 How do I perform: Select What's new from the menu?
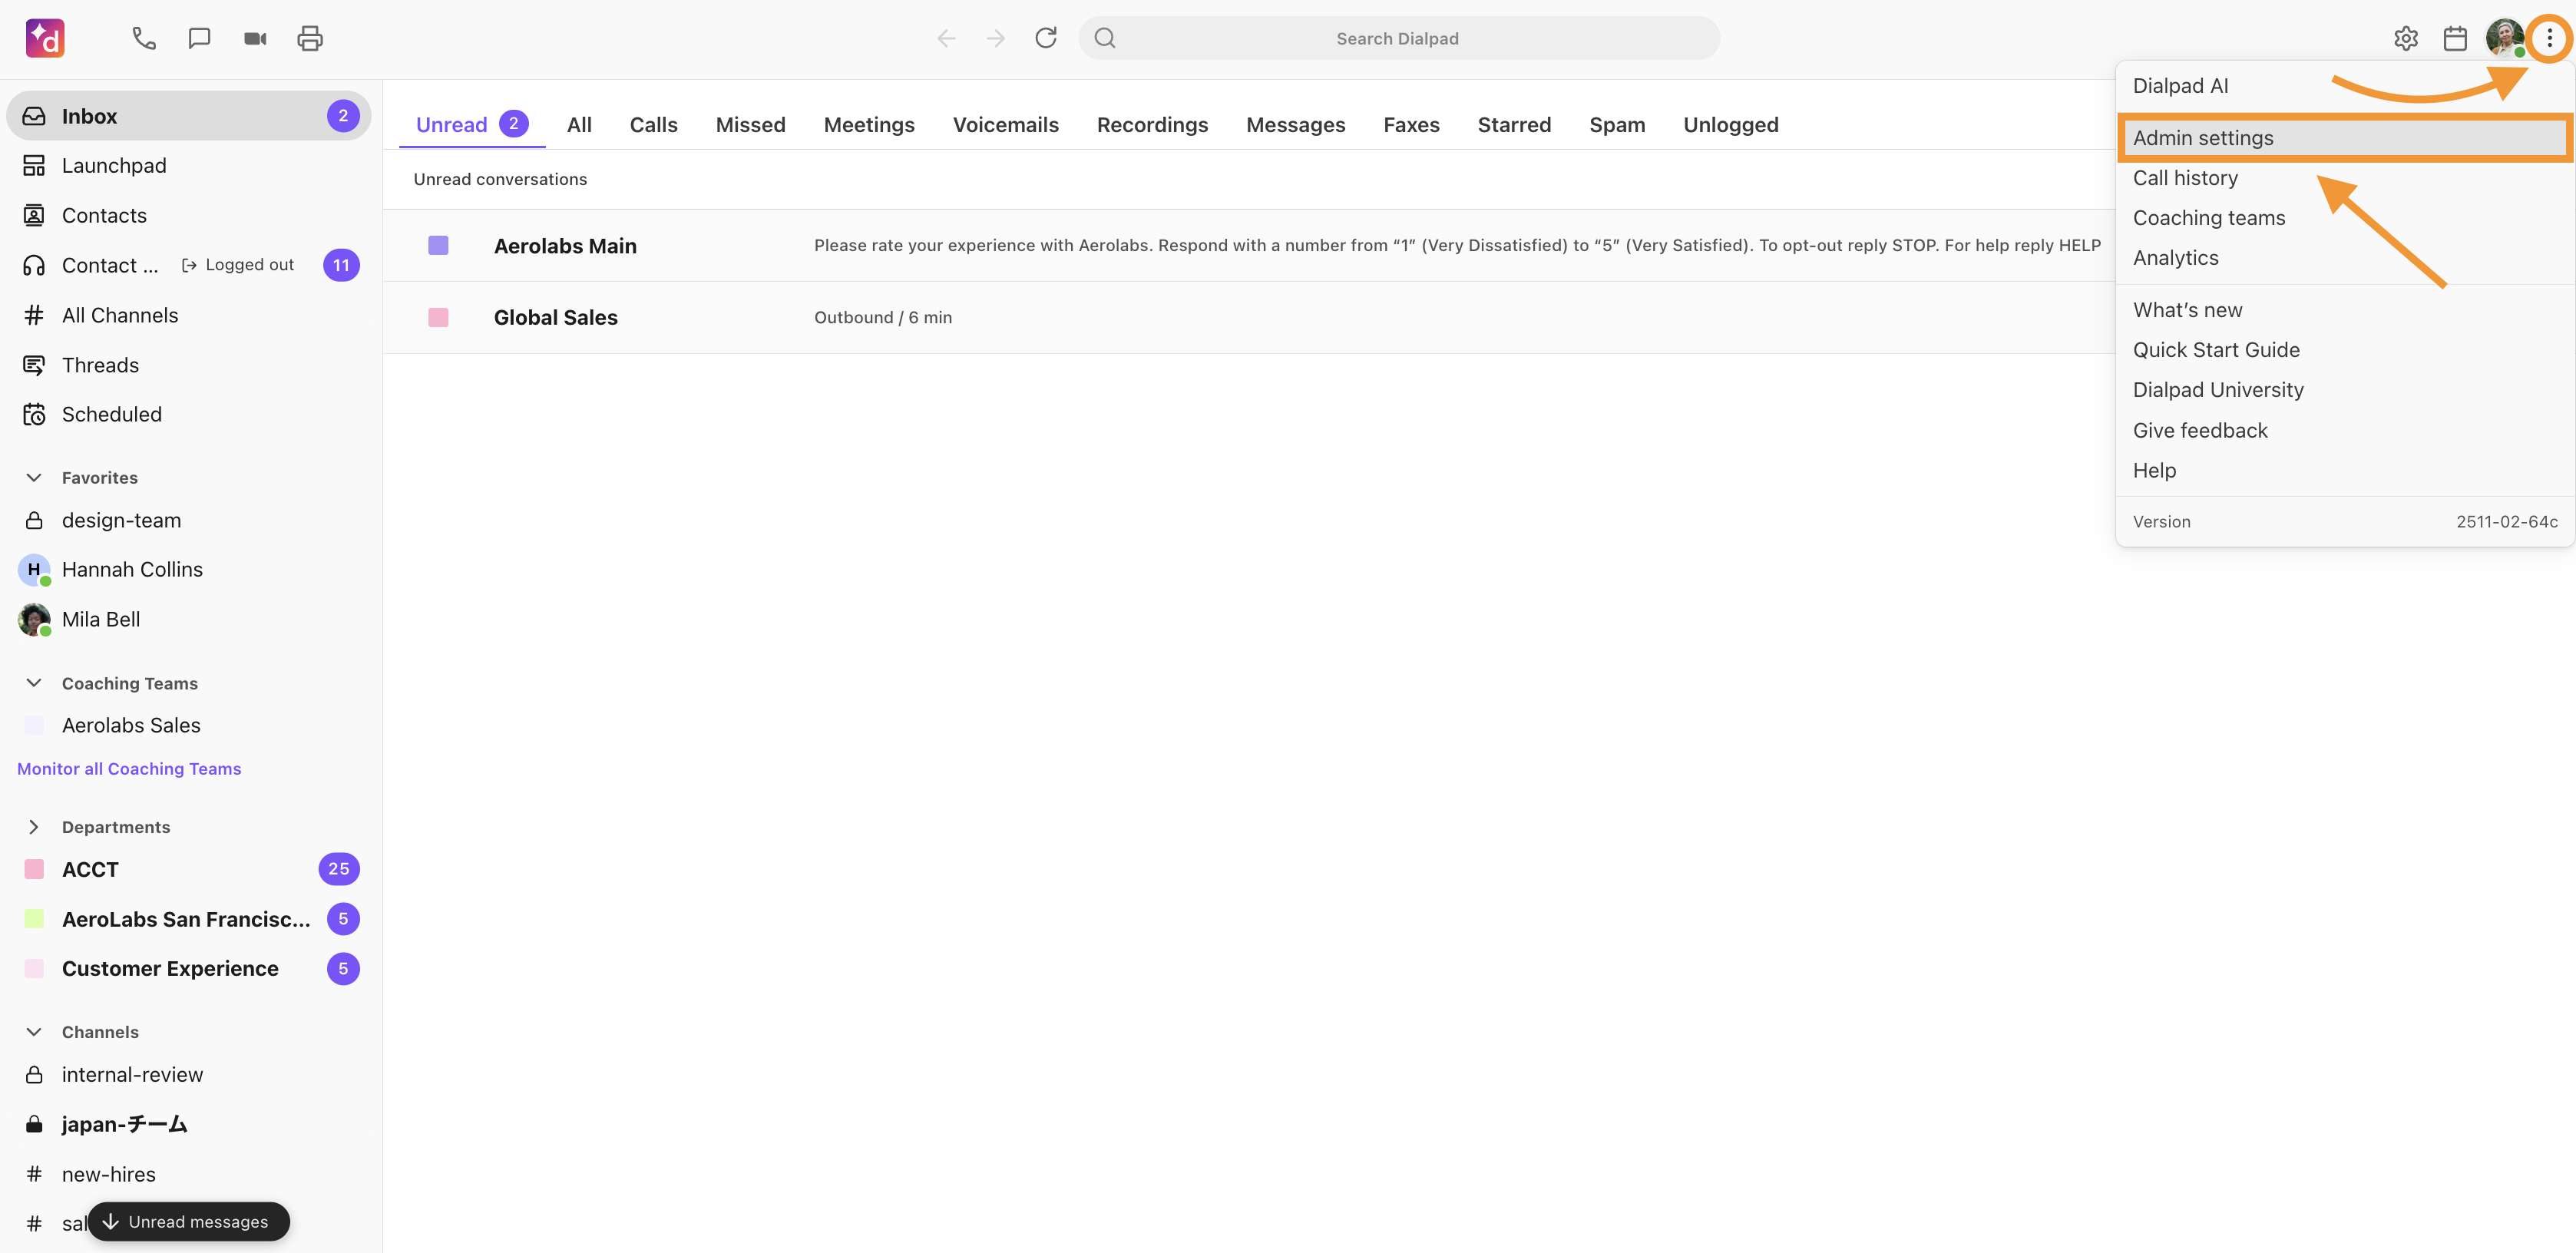[x=2344, y=310]
